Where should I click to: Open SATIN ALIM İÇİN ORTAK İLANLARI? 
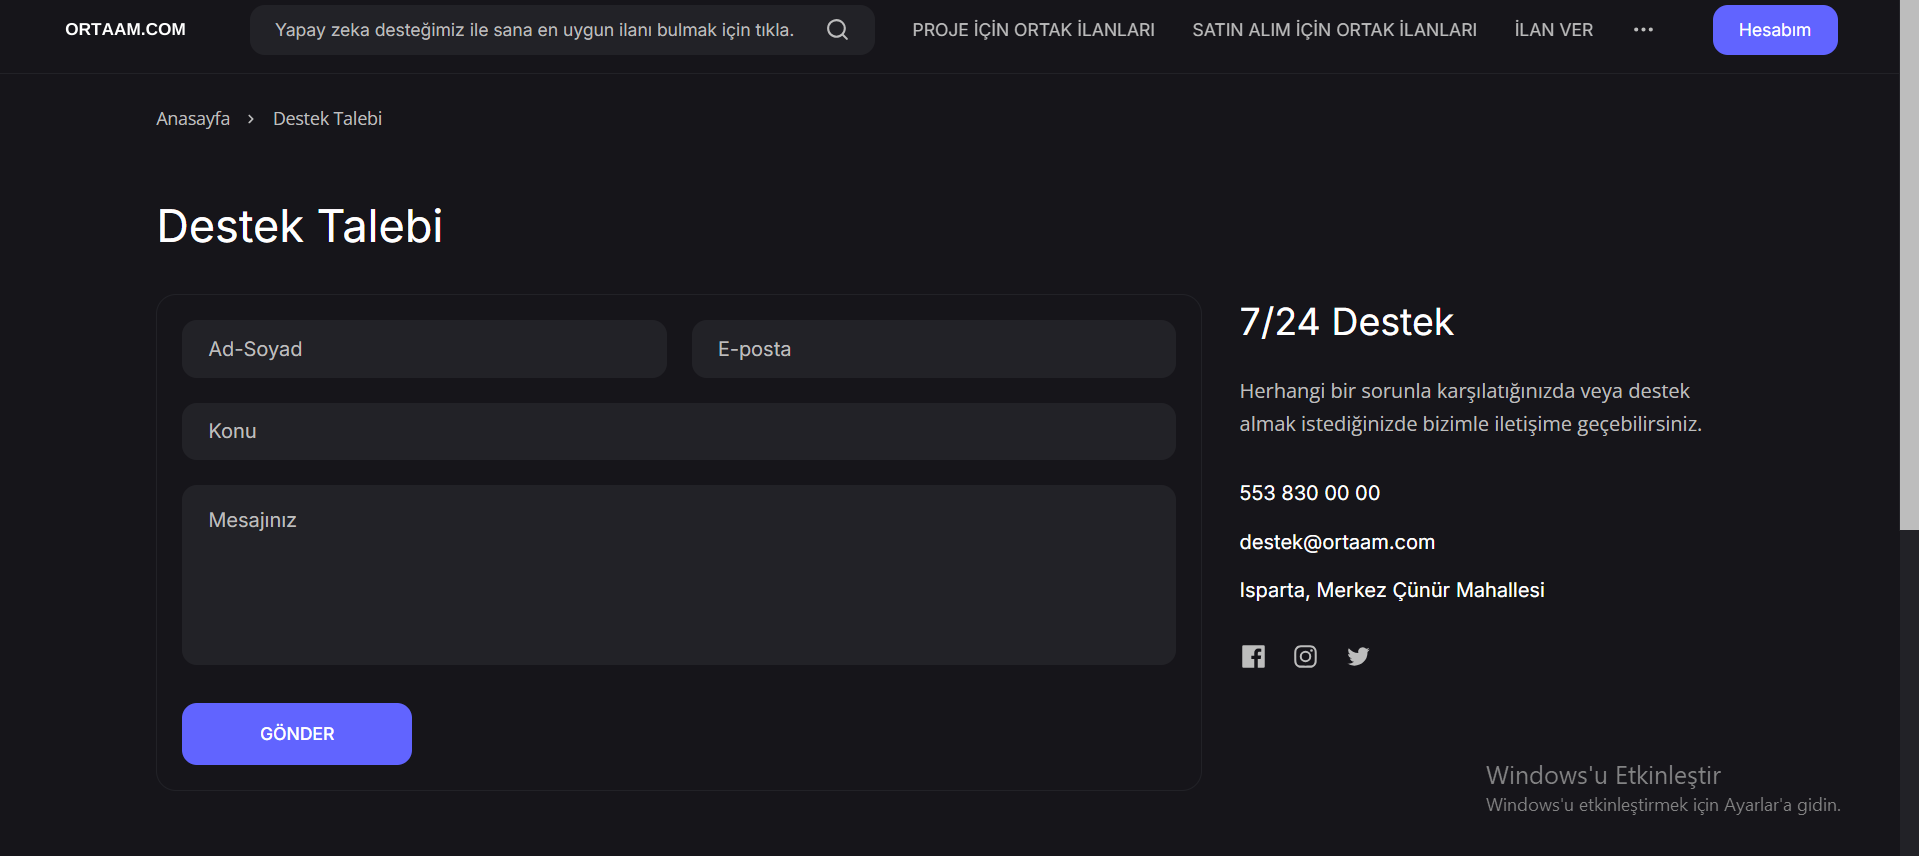1334,30
